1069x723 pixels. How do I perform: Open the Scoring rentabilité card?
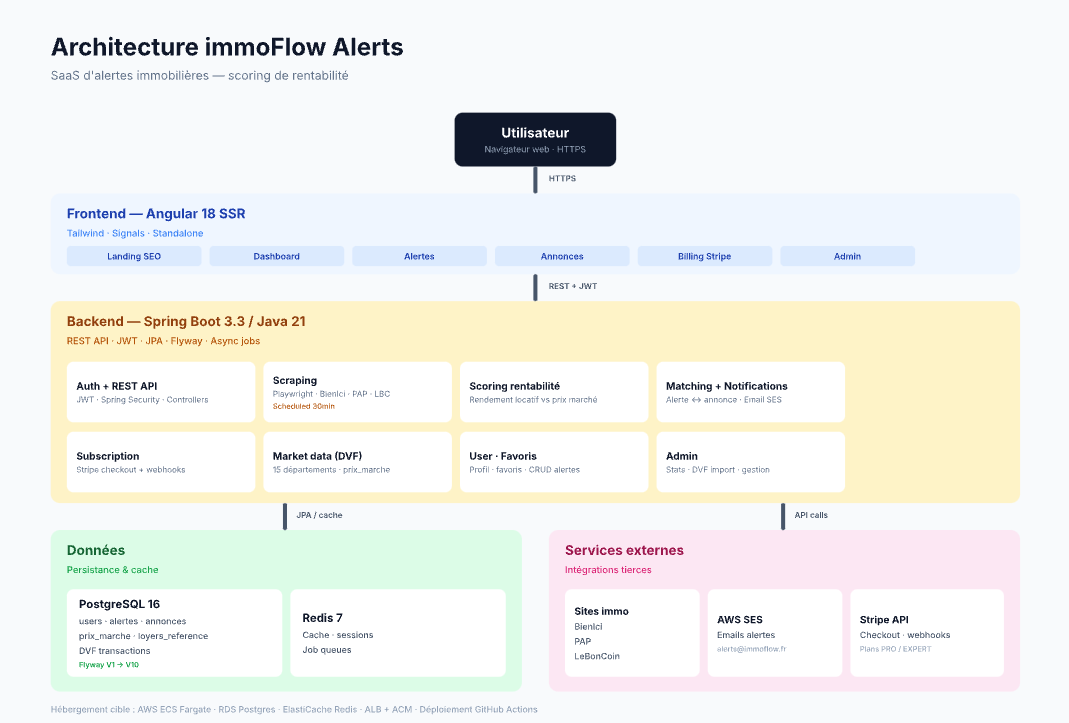click(x=554, y=392)
